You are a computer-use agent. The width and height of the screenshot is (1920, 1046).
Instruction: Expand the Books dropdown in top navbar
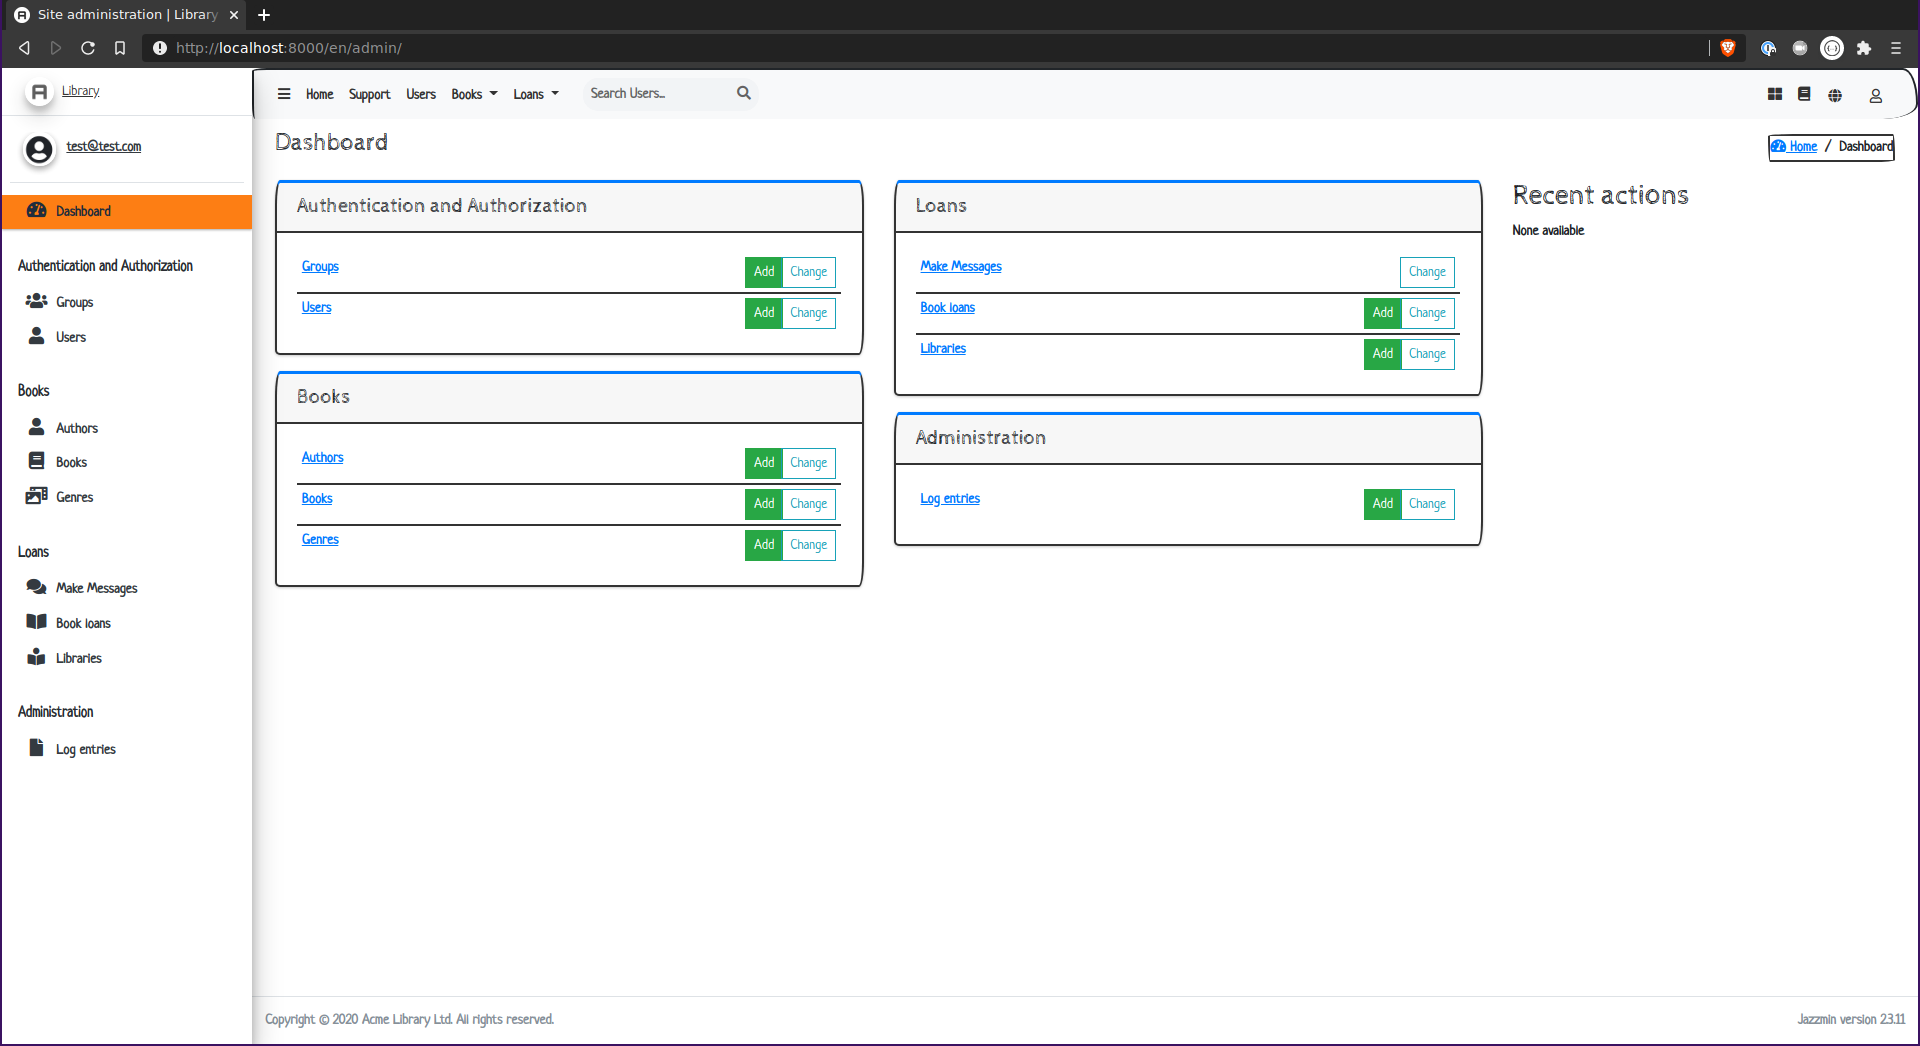pos(474,94)
